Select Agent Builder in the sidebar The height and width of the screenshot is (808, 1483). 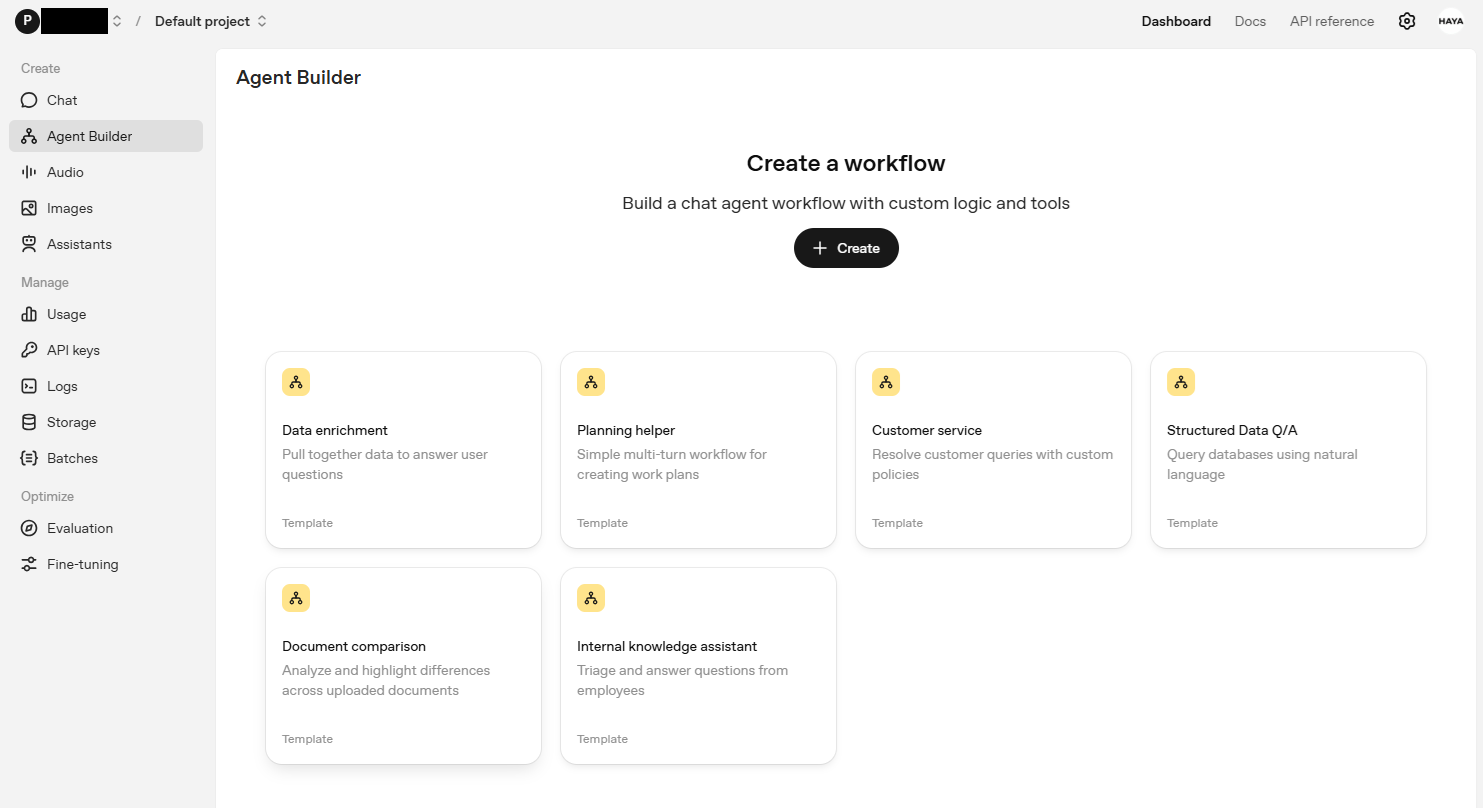click(89, 136)
